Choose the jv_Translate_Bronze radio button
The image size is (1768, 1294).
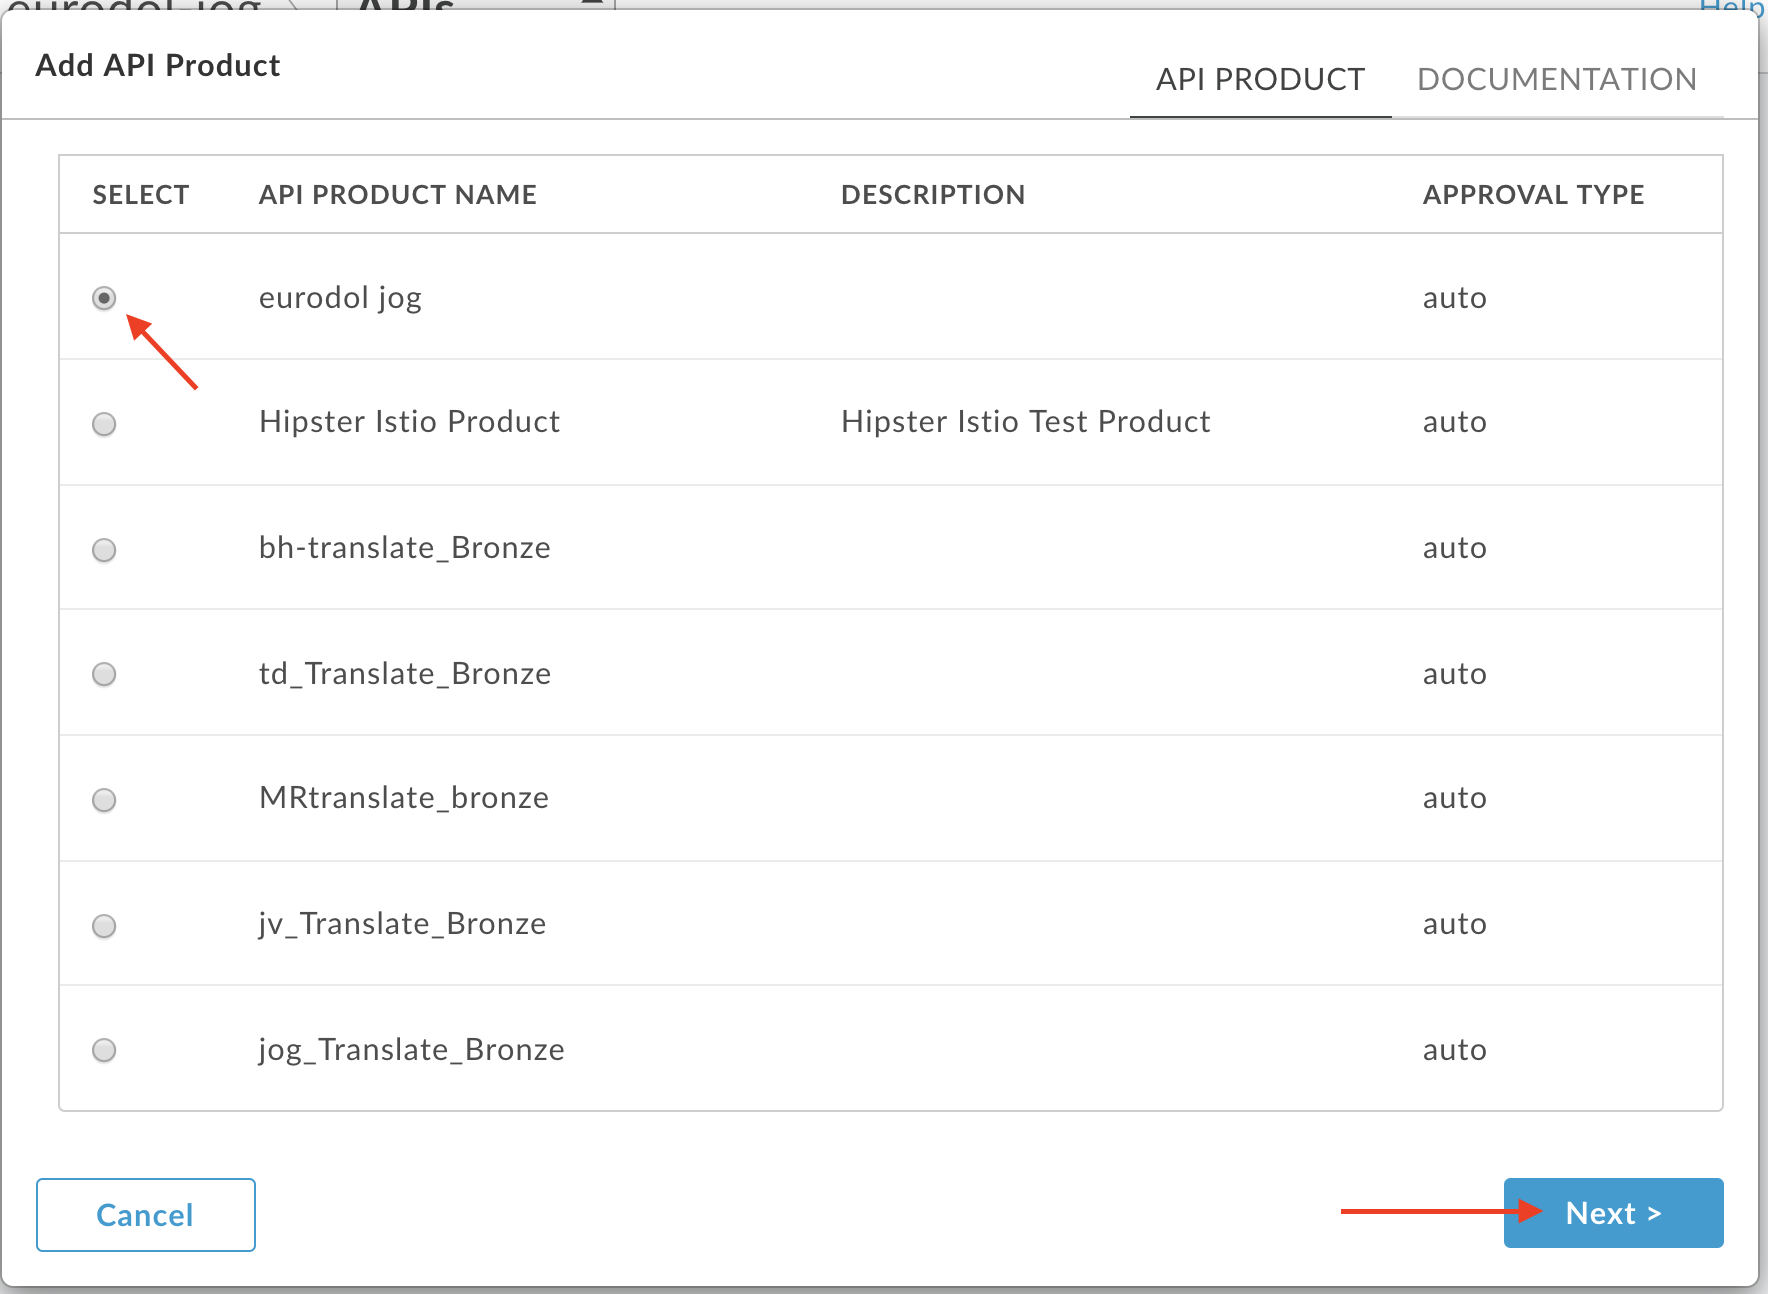[104, 926]
